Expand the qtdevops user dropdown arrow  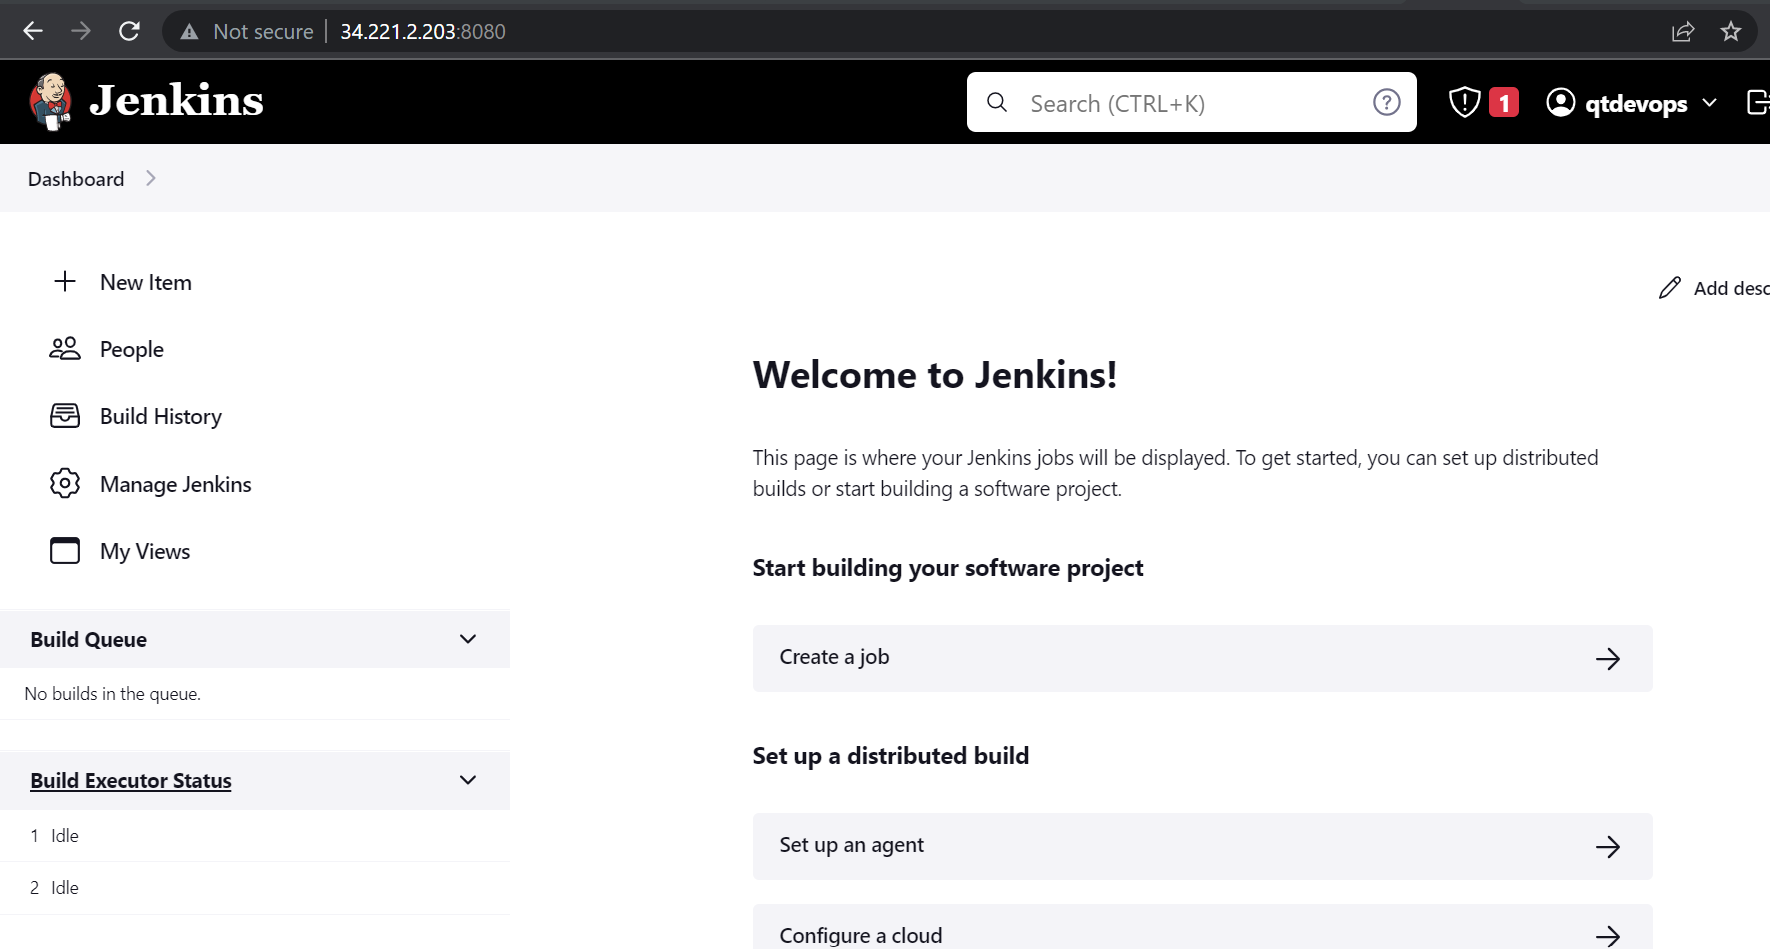[1709, 103]
